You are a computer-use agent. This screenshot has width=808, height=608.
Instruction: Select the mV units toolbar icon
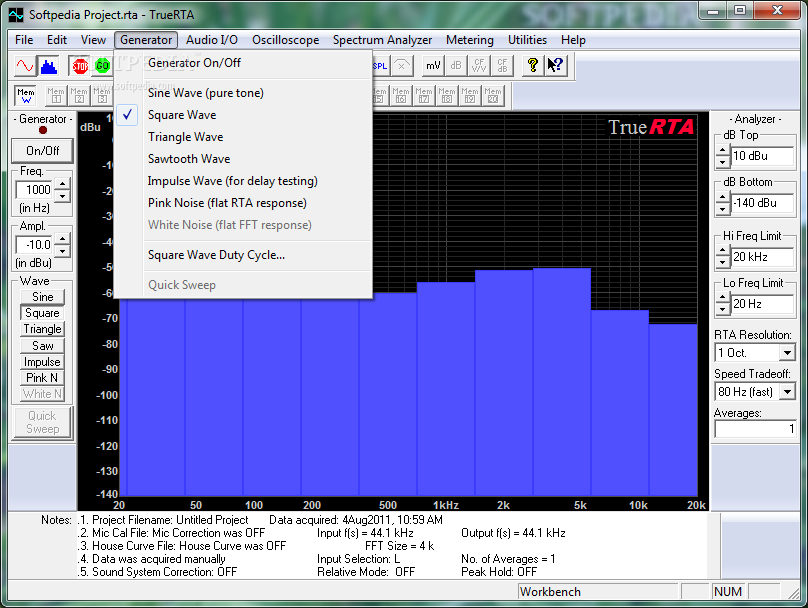point(433,66)
